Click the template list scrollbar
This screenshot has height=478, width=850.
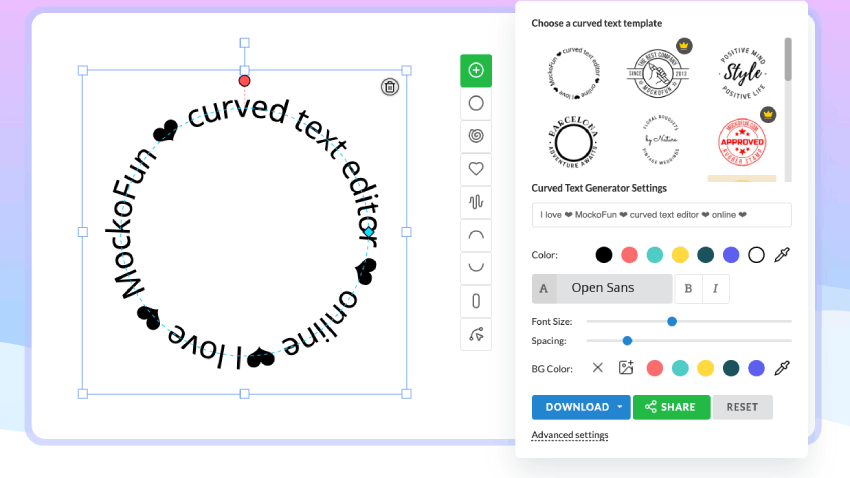[788, 60]
